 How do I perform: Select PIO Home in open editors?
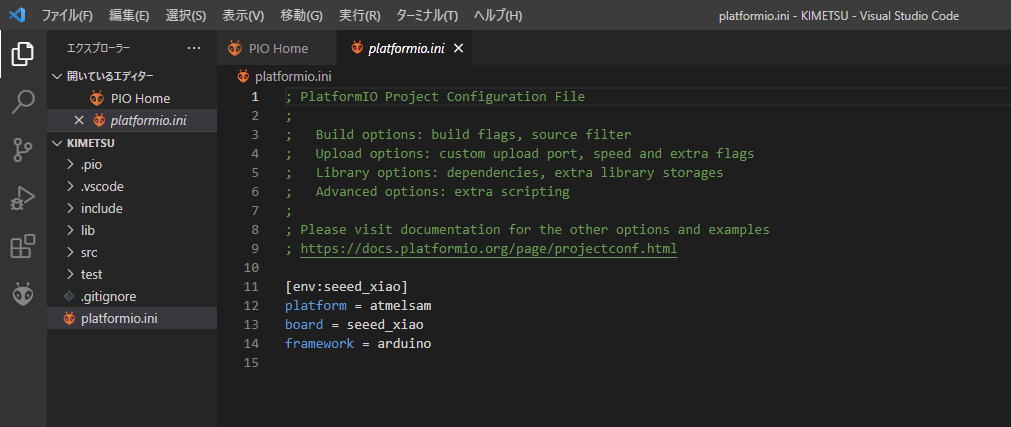140,98
